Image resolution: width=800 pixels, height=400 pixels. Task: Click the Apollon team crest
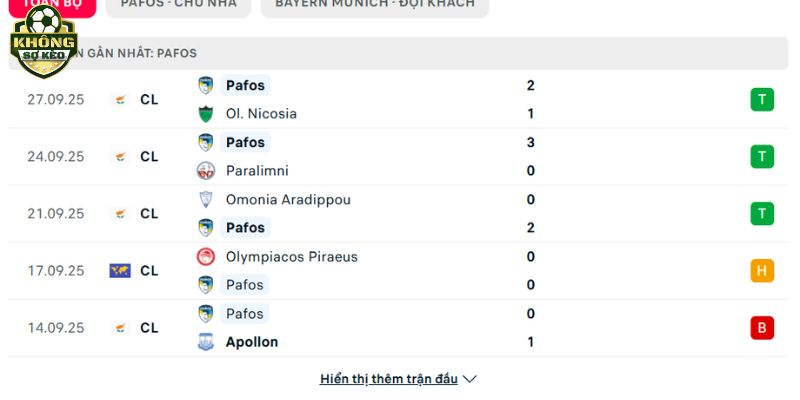[206, 342]
